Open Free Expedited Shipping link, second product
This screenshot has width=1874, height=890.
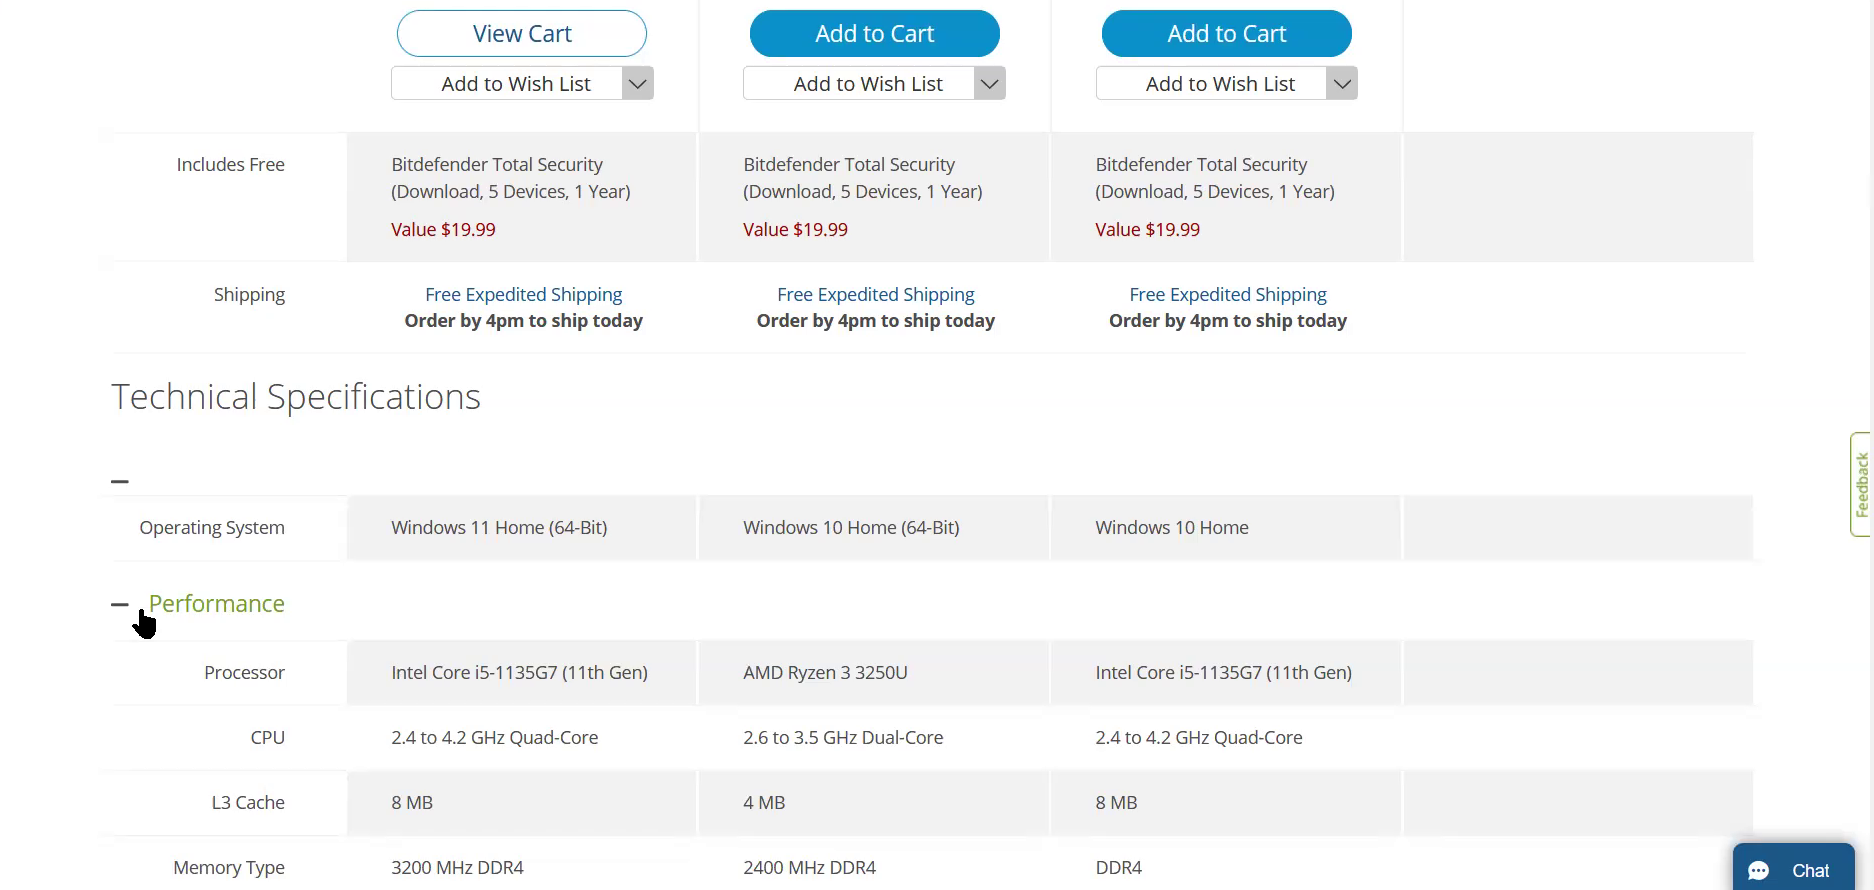click(x=875, y=295)
